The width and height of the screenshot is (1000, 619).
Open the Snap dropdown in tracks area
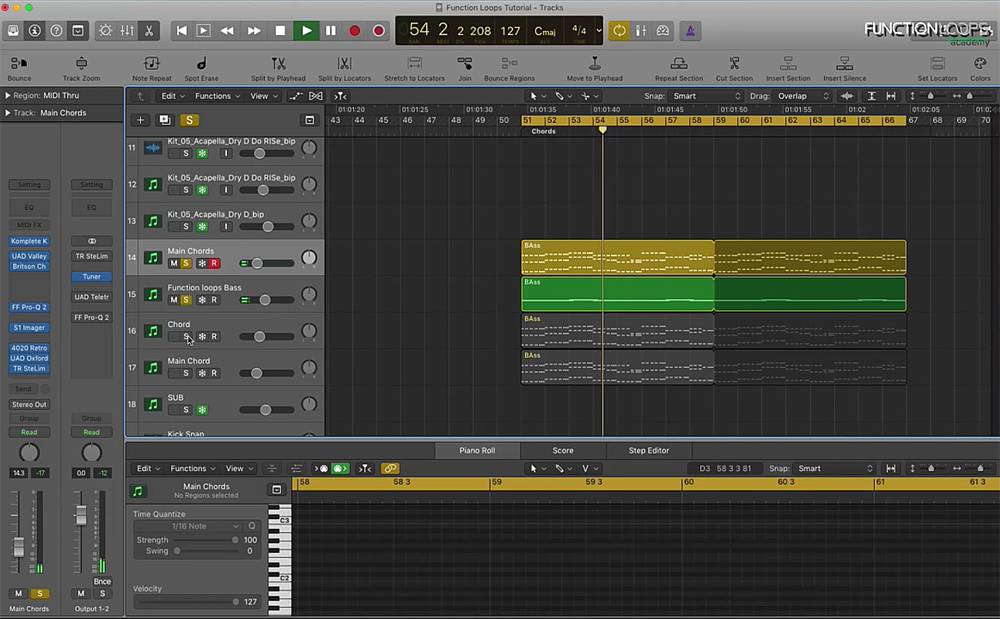click(706, 96)
